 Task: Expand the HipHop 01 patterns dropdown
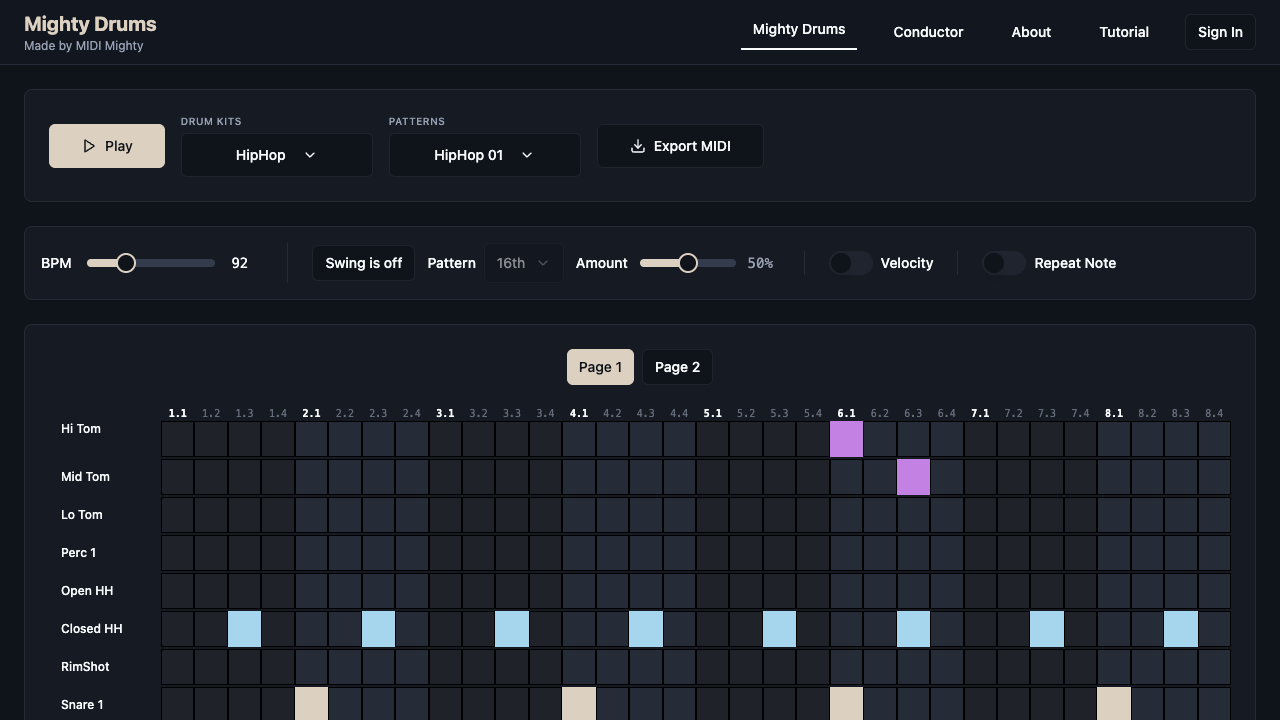485,155
